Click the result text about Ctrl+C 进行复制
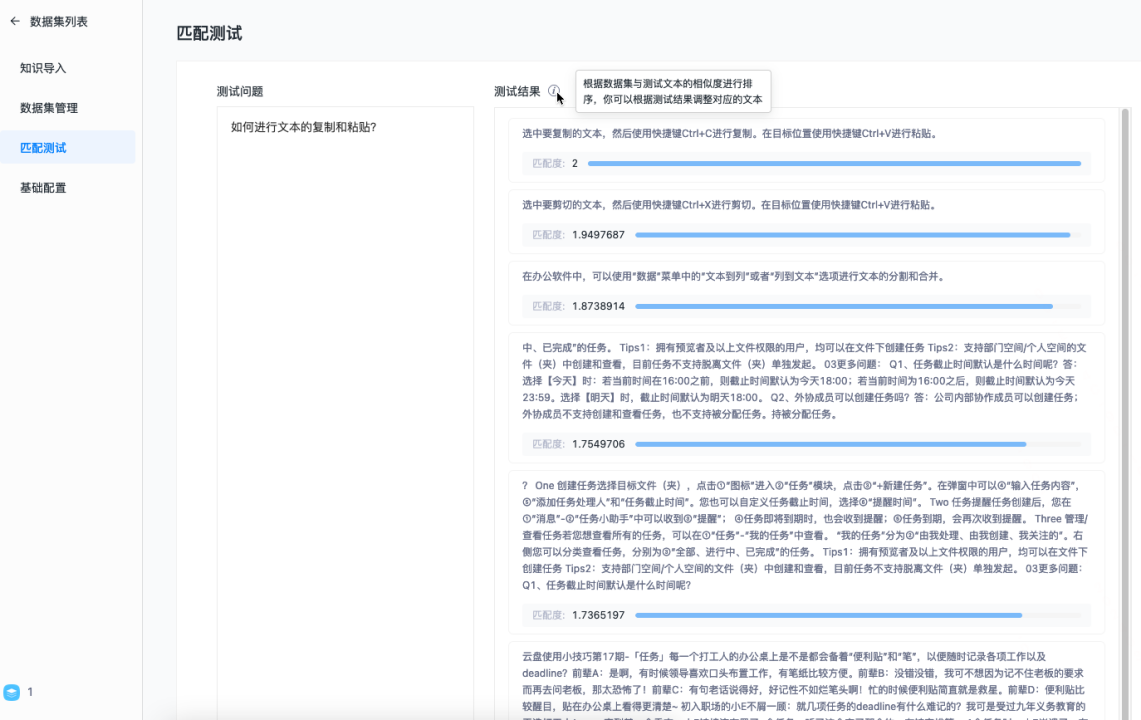 [731, 134]
